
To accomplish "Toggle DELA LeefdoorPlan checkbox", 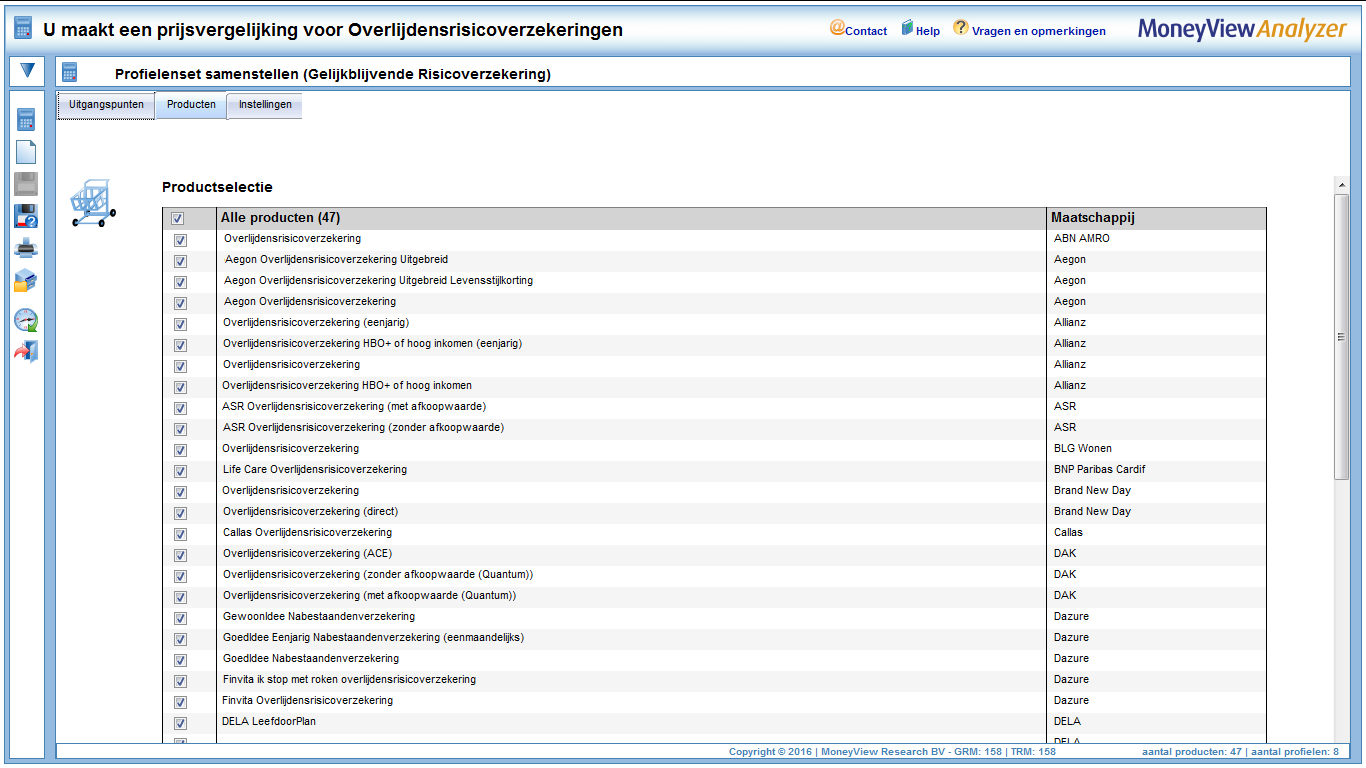I will 180,723.
